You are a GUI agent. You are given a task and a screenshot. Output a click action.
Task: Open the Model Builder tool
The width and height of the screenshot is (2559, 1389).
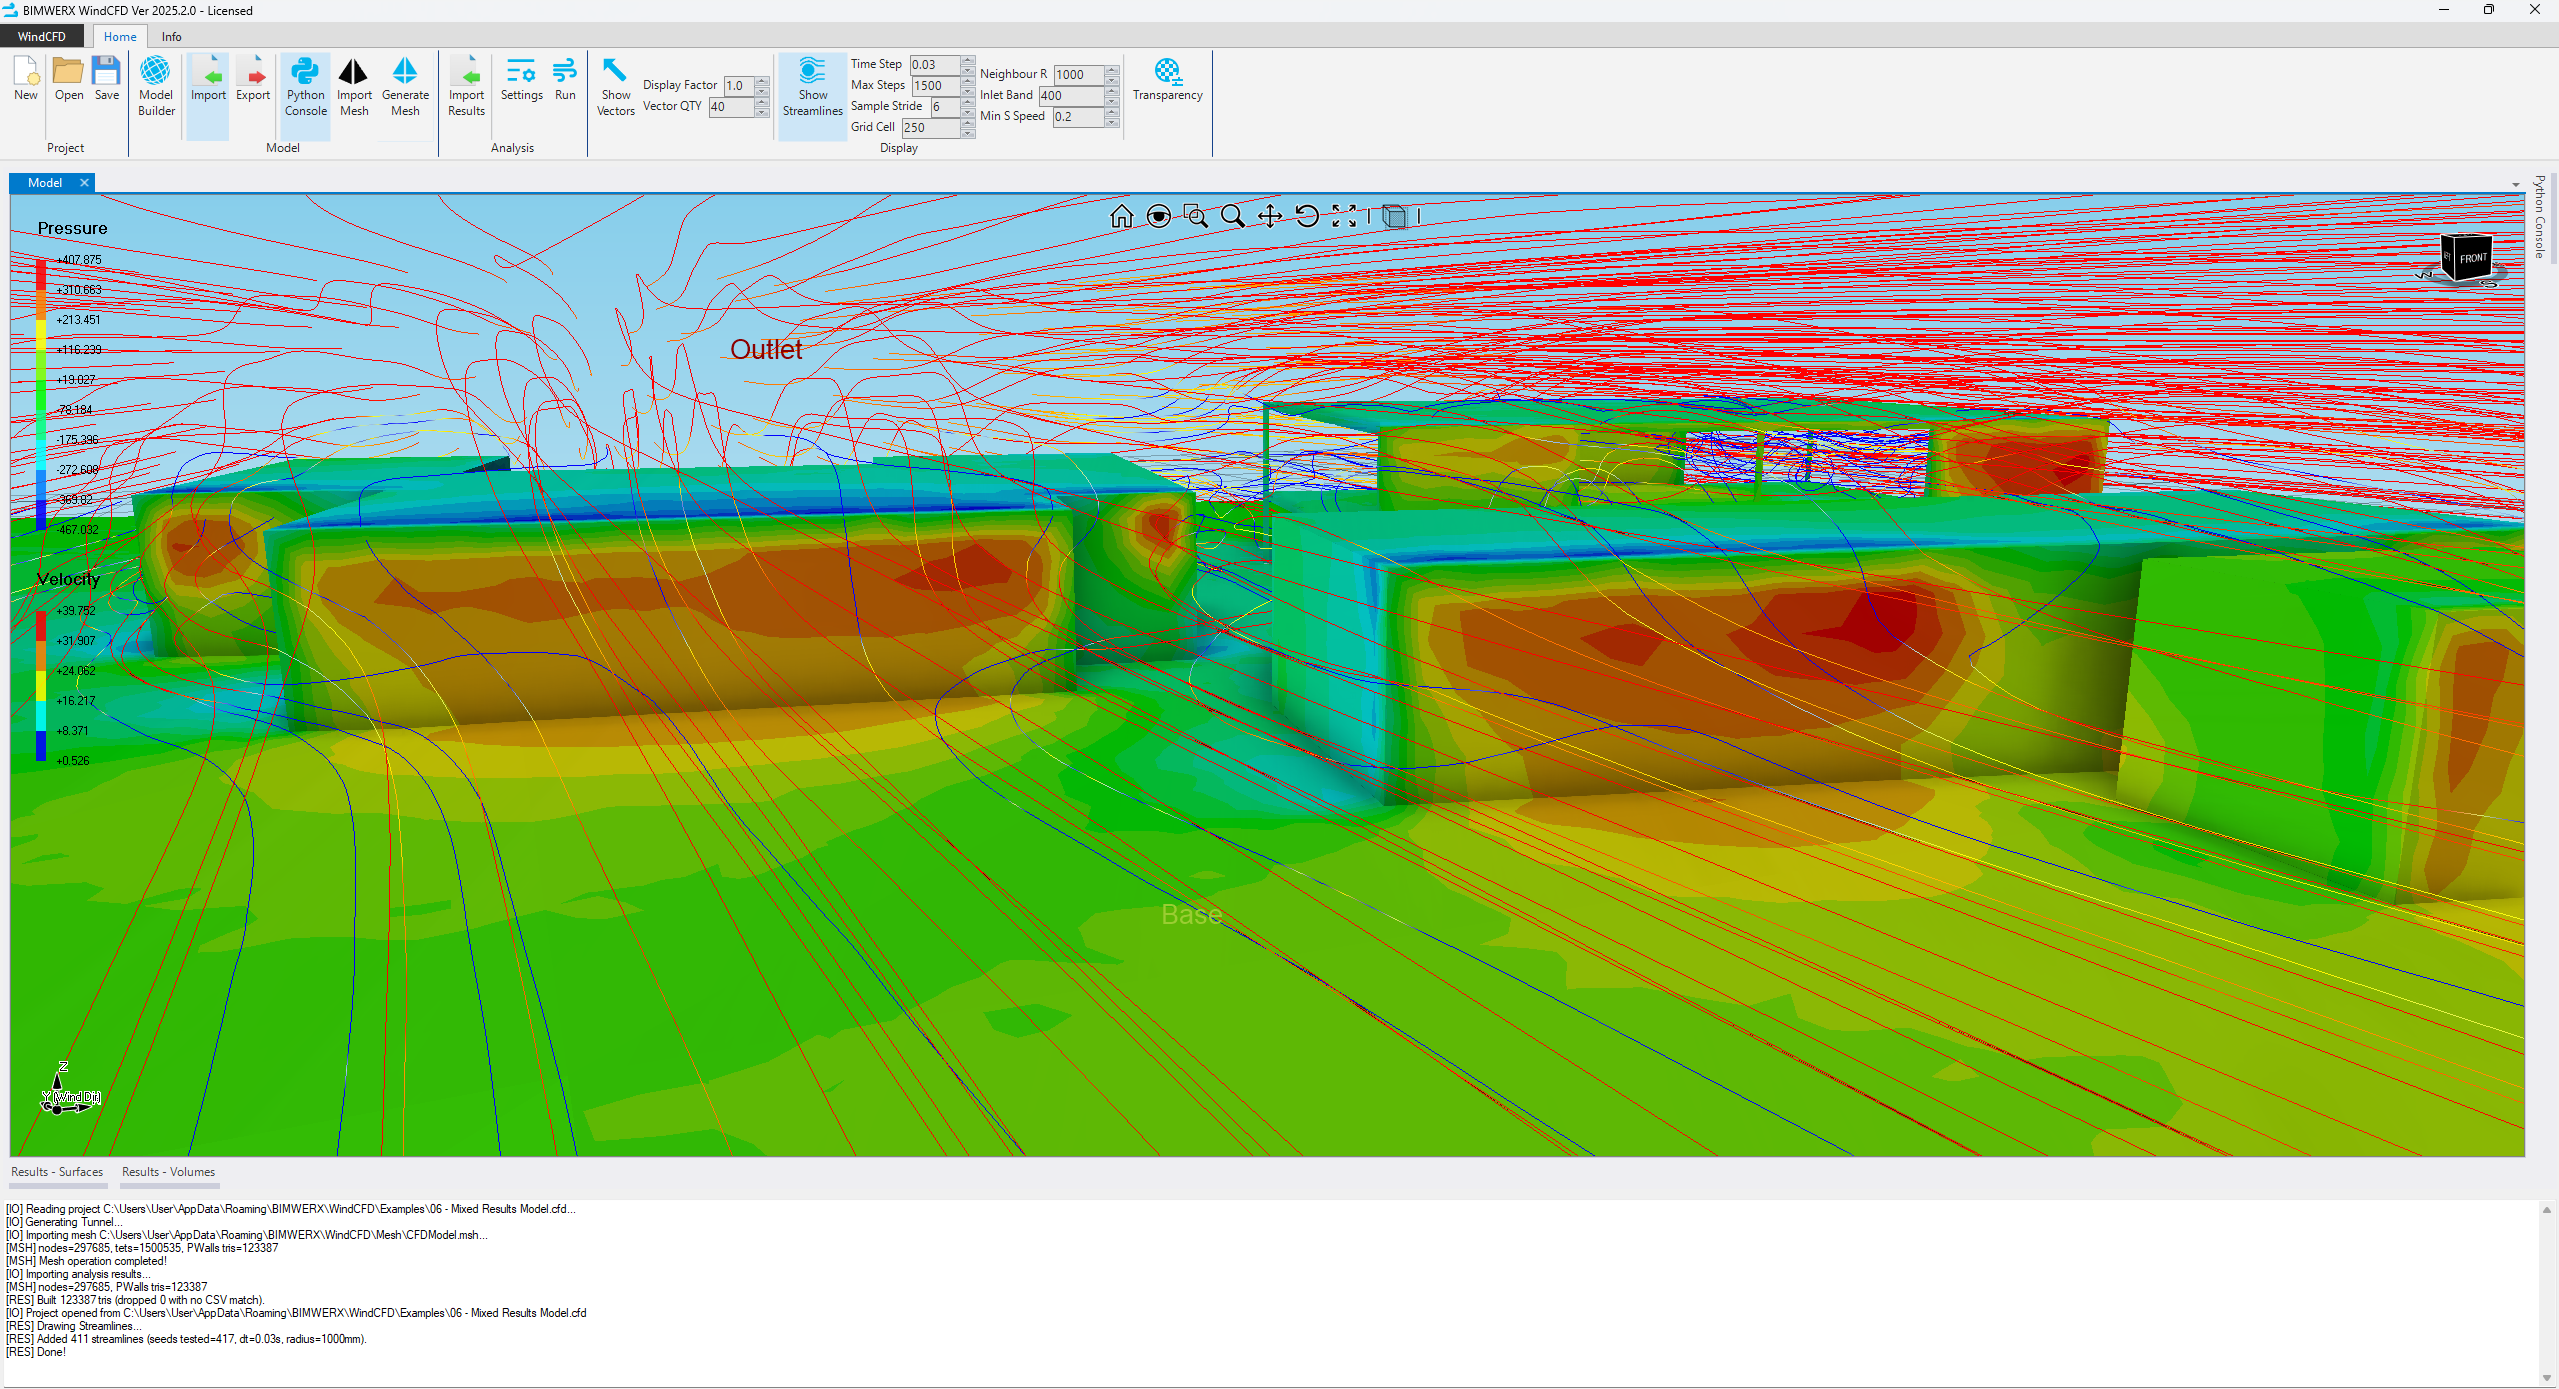pyautogui.click(x=155, y=86)
